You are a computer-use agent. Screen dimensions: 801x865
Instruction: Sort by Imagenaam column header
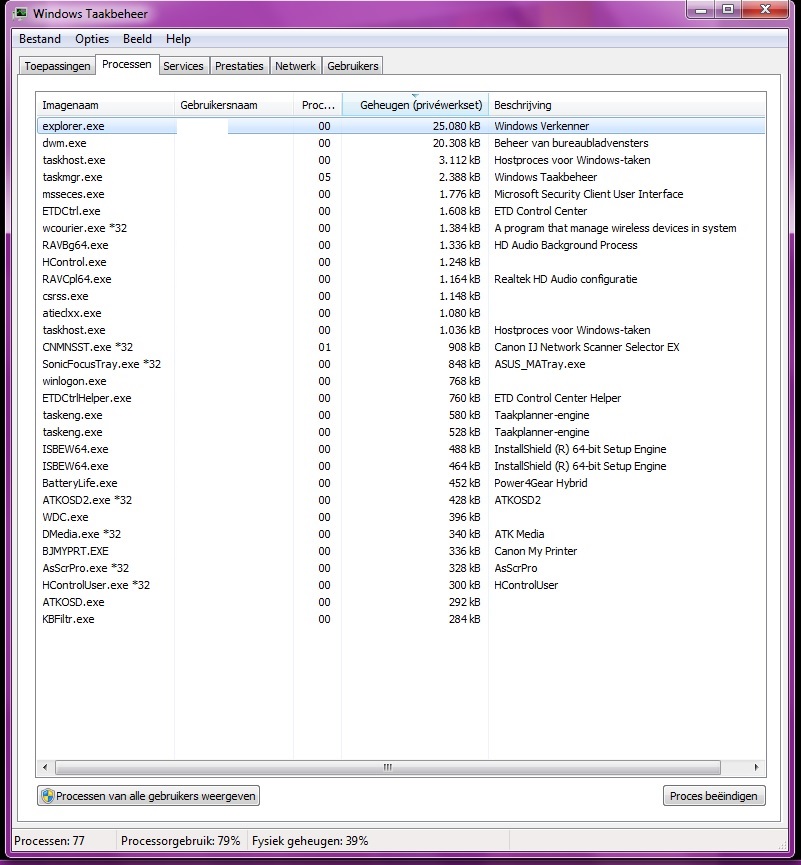(105, 105)
